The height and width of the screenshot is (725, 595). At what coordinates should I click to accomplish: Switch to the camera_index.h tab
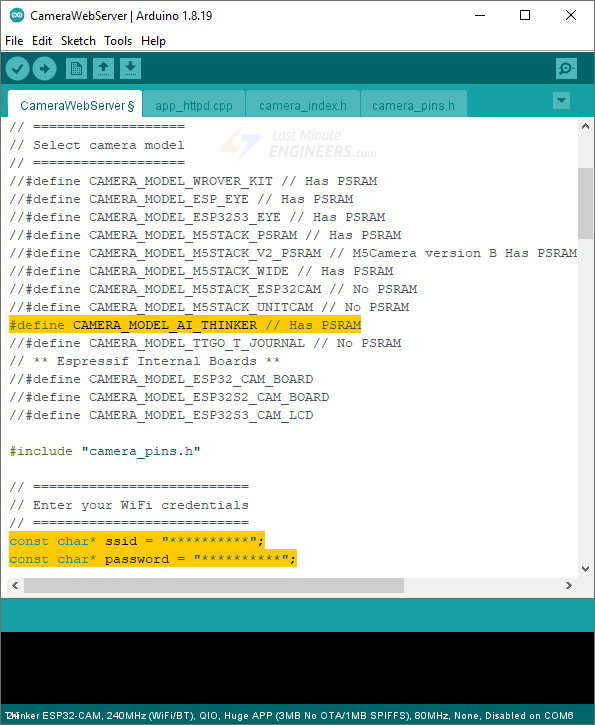(303, 106)
